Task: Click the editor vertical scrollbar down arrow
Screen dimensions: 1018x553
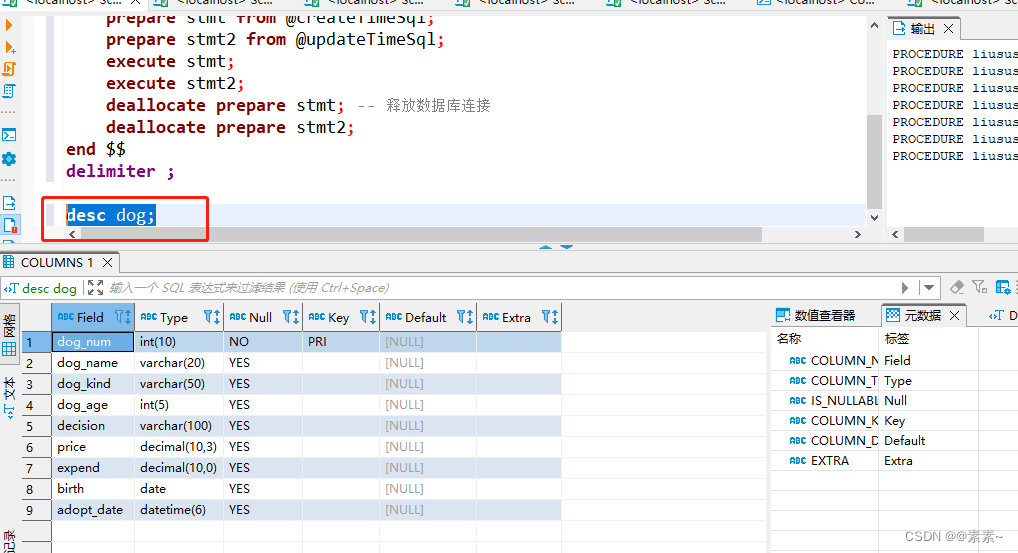Action: coord(874,217)
